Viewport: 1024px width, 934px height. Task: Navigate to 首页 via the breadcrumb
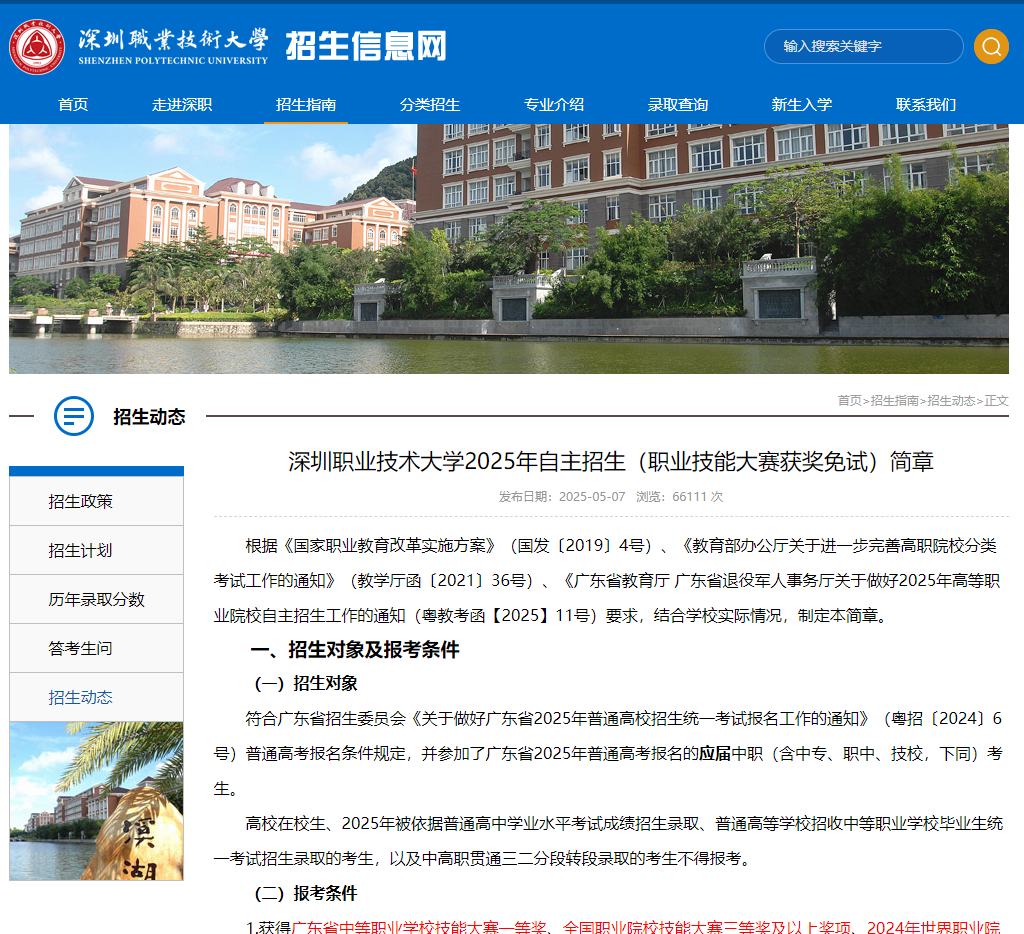(849, 400)
